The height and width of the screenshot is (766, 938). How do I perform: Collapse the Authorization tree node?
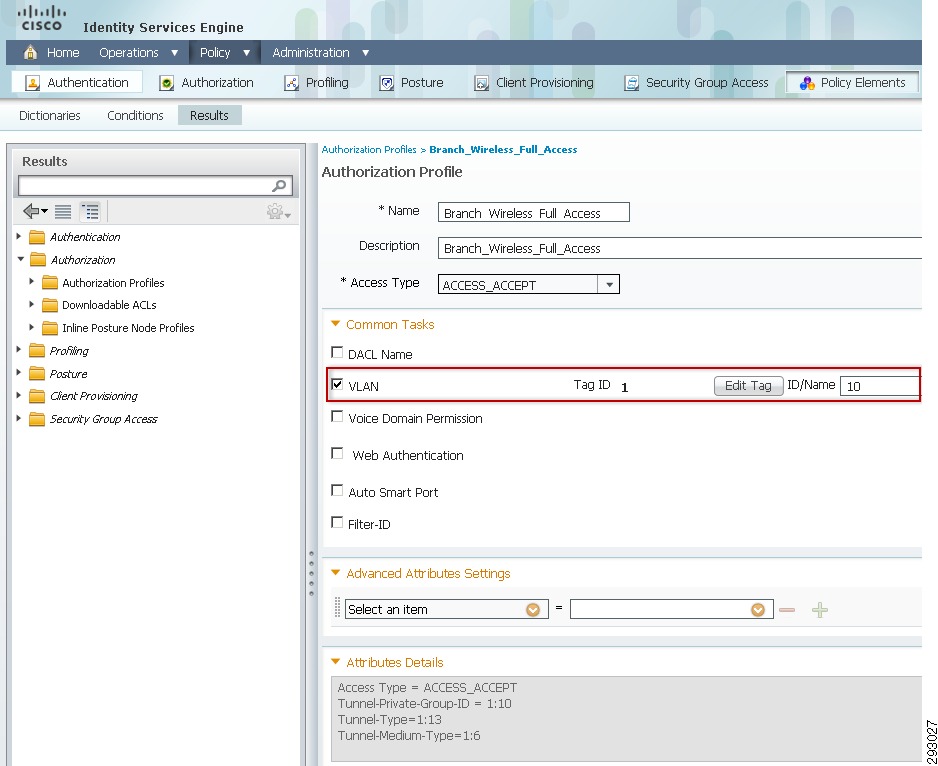20,259
